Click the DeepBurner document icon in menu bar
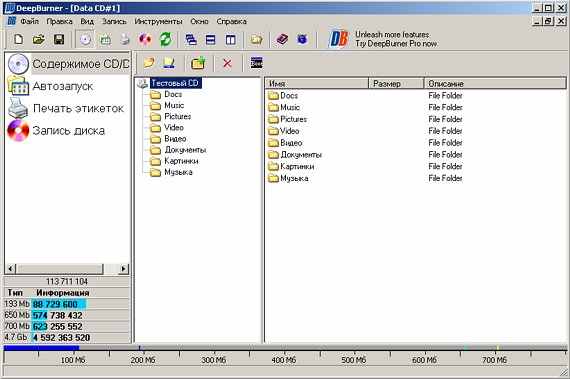The height and width of the screenshot is (379, 570). click(x=11, y=21)
